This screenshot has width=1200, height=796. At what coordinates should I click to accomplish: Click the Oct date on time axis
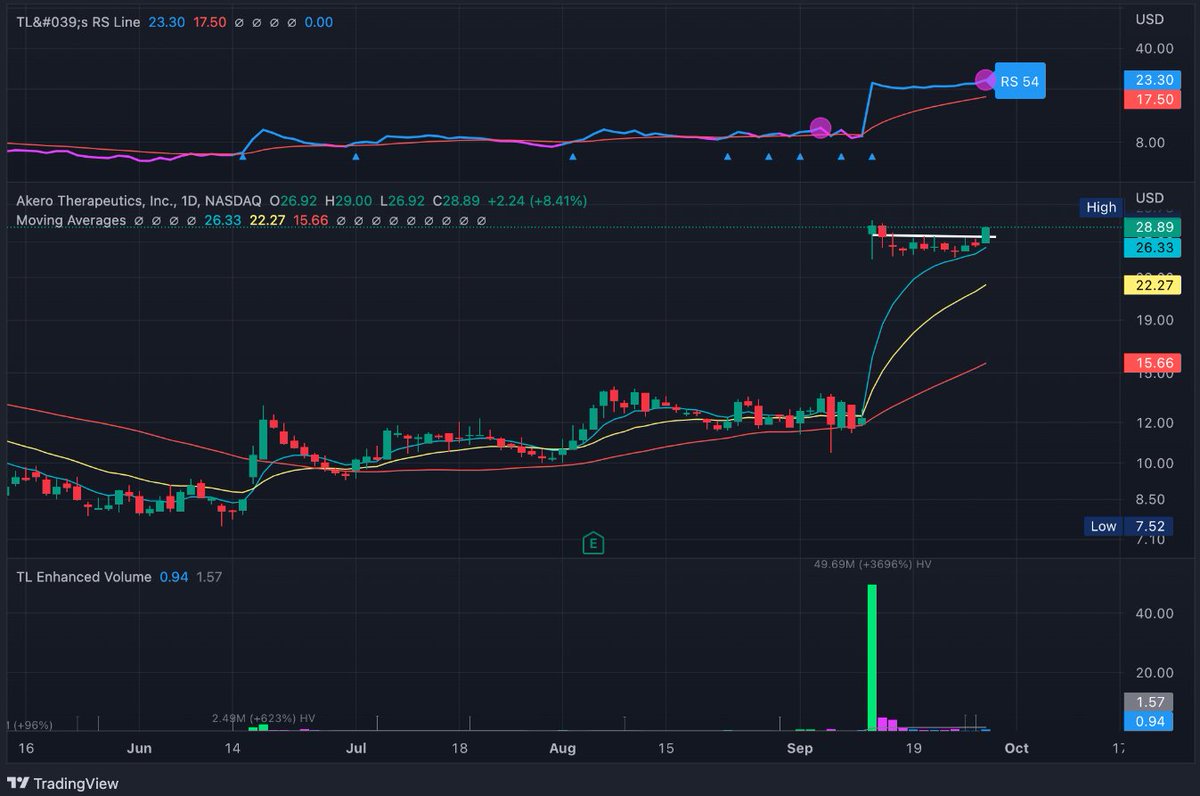[x=1015, y=748]
